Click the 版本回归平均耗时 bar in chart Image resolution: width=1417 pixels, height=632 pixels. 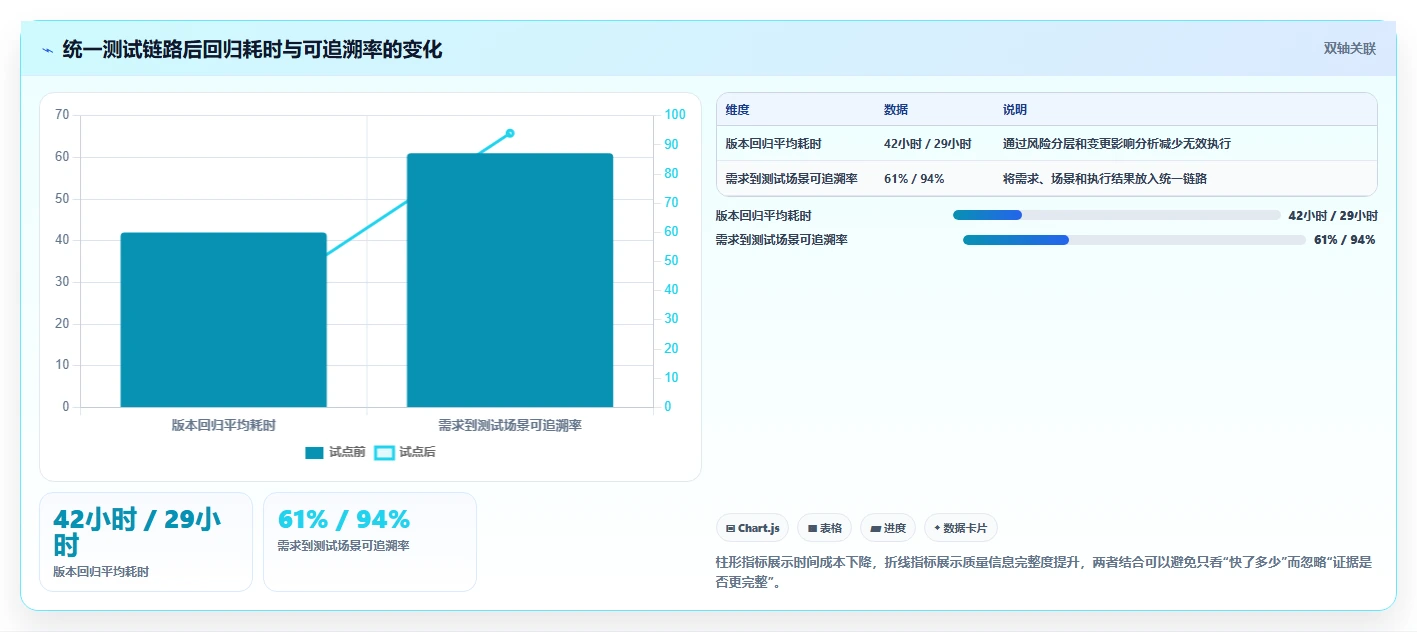coord(224,320)
